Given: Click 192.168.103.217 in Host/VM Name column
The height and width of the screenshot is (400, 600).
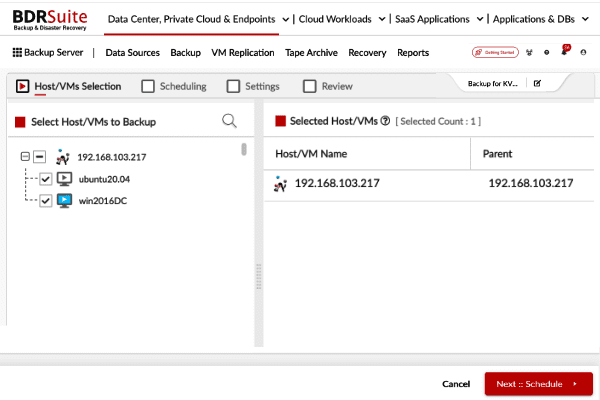Looking at the screenshot, I should [x=337, y=183].
